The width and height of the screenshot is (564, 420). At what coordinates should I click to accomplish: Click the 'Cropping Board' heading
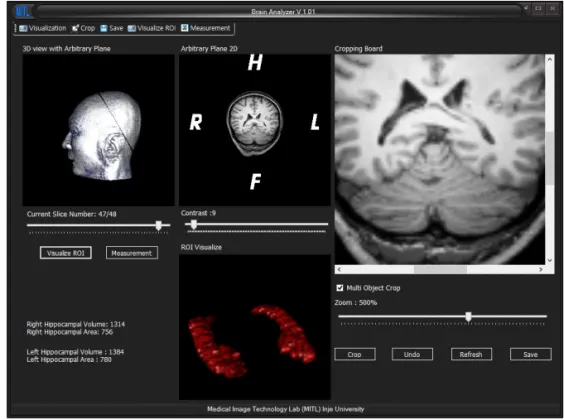(x=359, y=49)
